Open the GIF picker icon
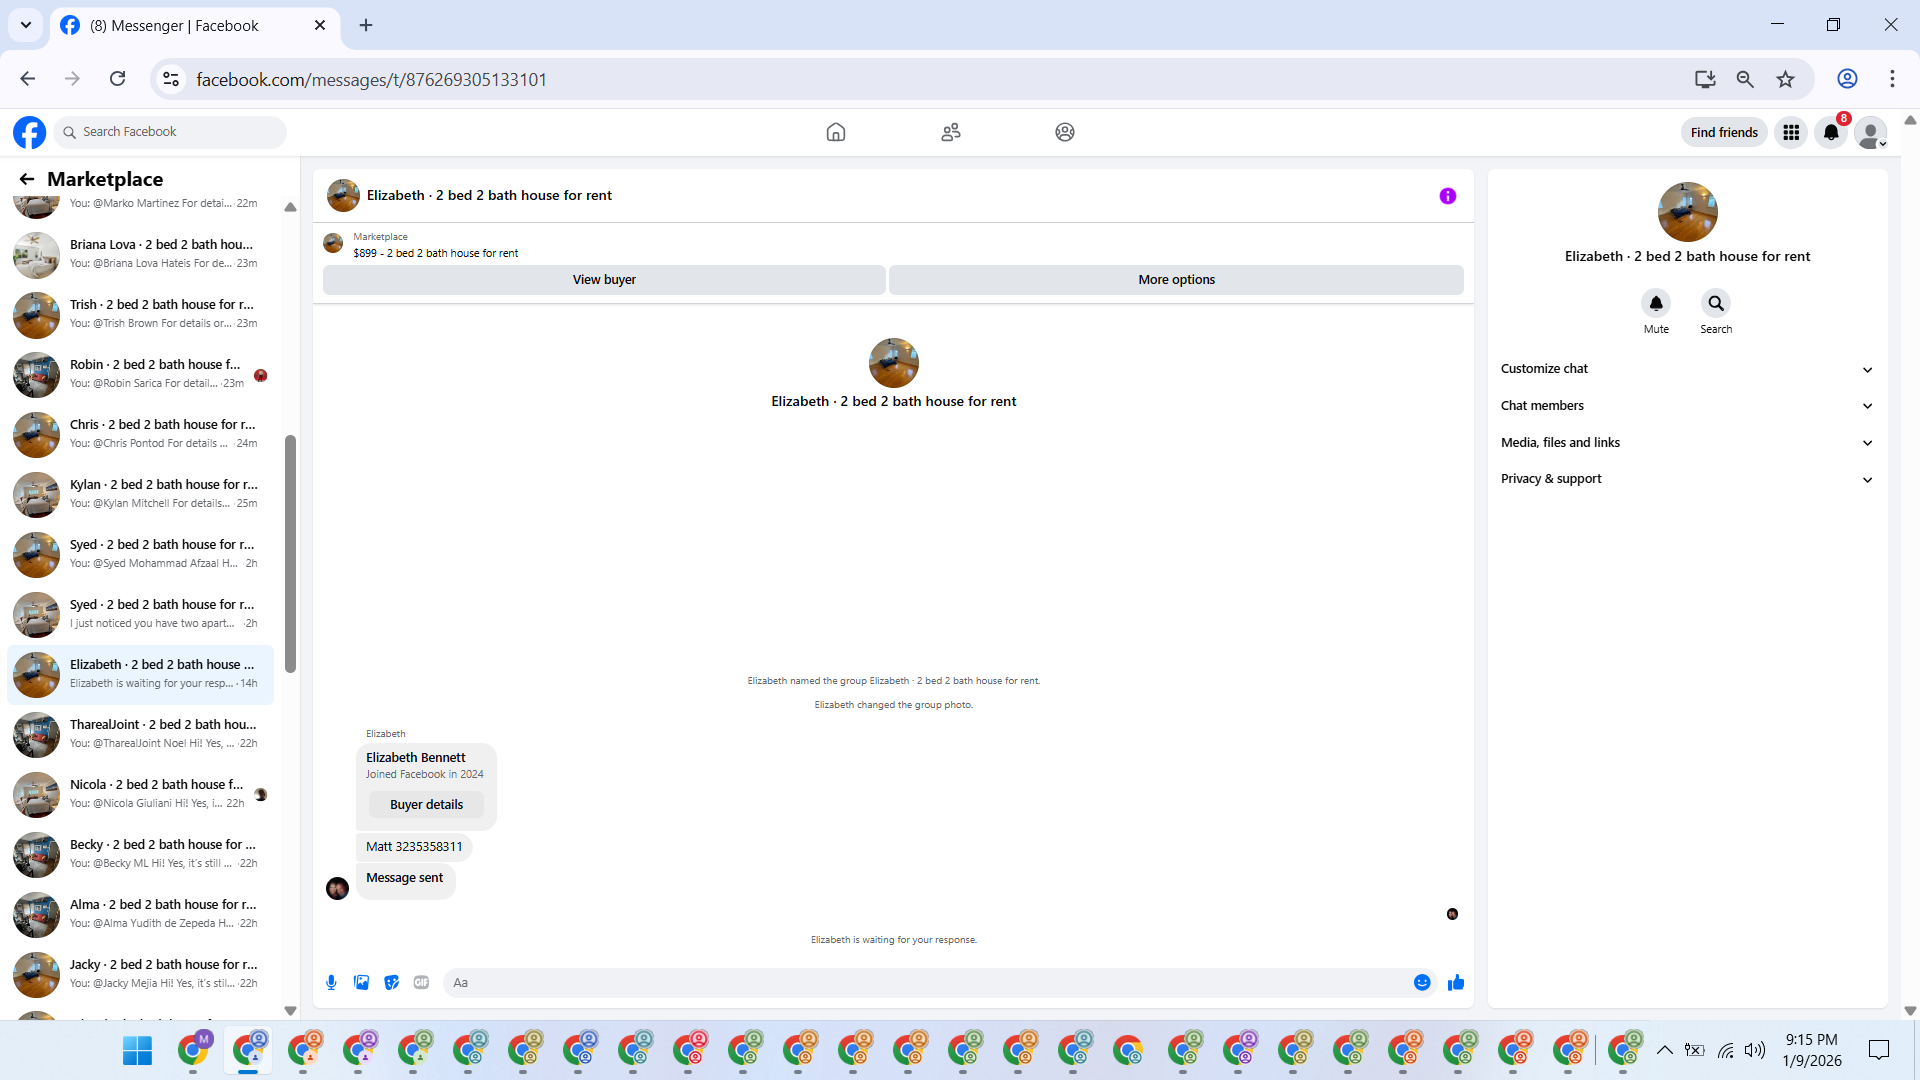1920x1080 pixels. click(421, 983)
